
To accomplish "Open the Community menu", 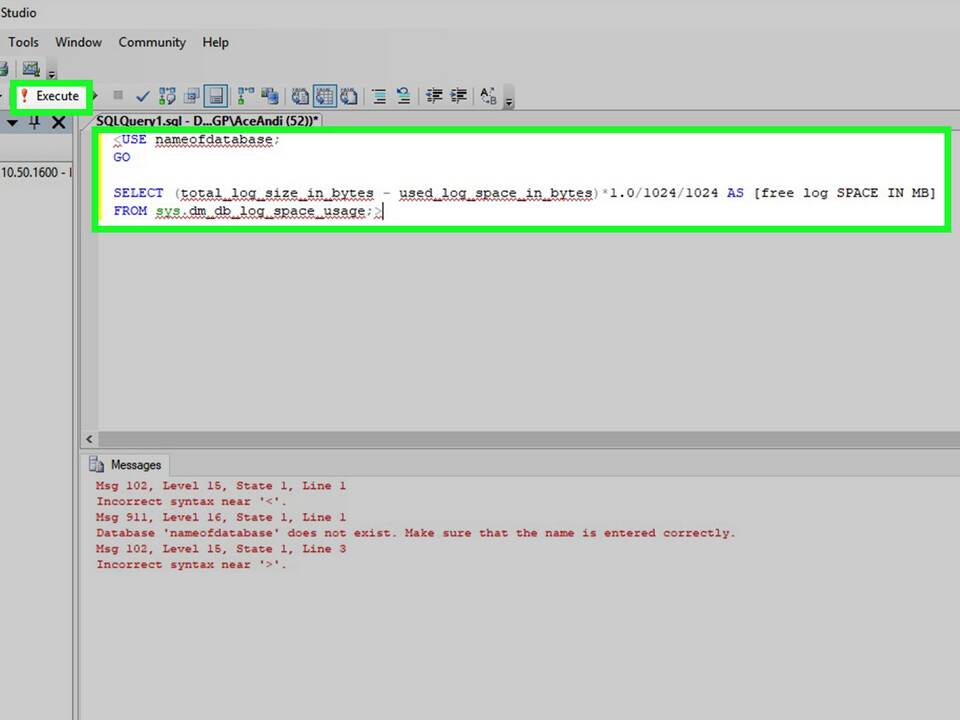I will 152,42.
